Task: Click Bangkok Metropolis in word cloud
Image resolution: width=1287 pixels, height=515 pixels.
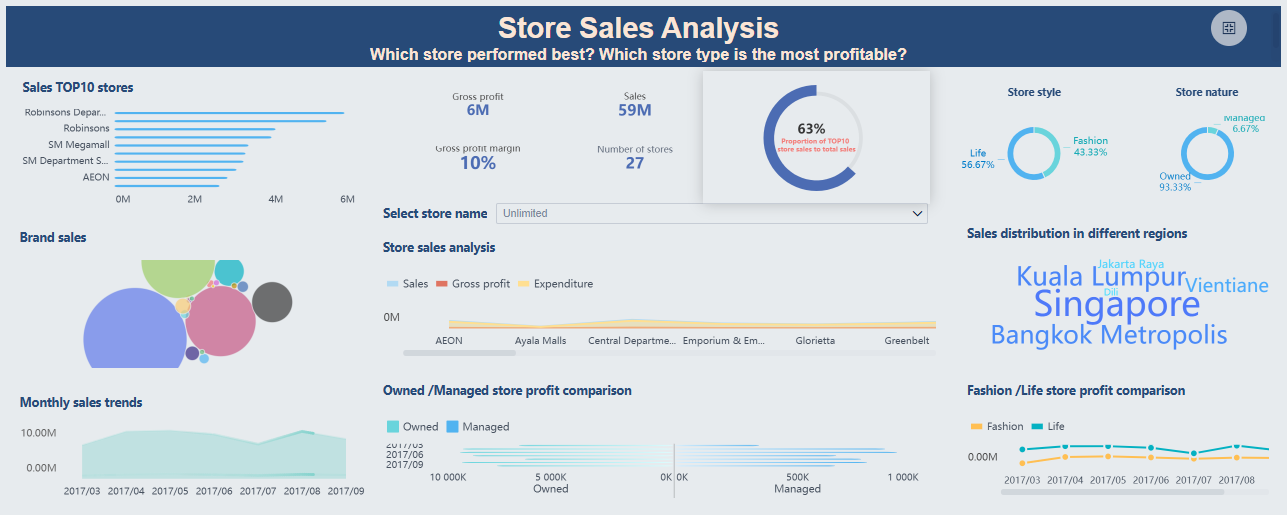Action: (1108, 335)
